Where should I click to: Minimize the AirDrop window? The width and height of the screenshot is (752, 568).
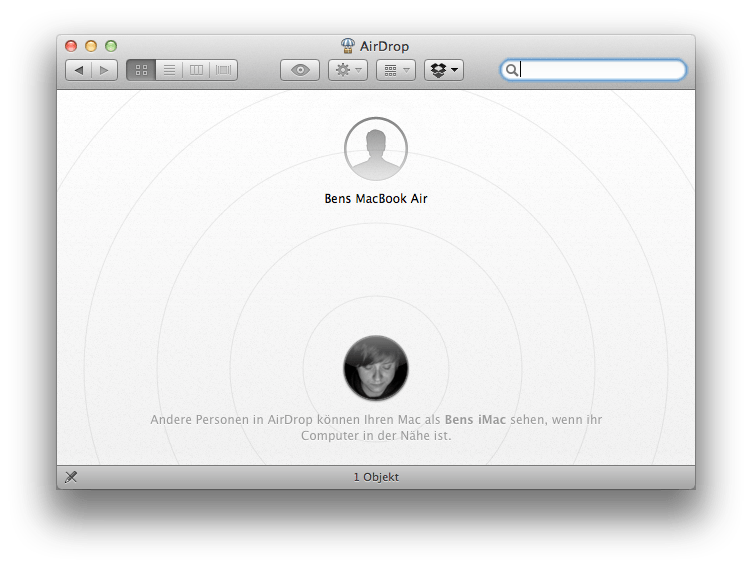point(91,46)
